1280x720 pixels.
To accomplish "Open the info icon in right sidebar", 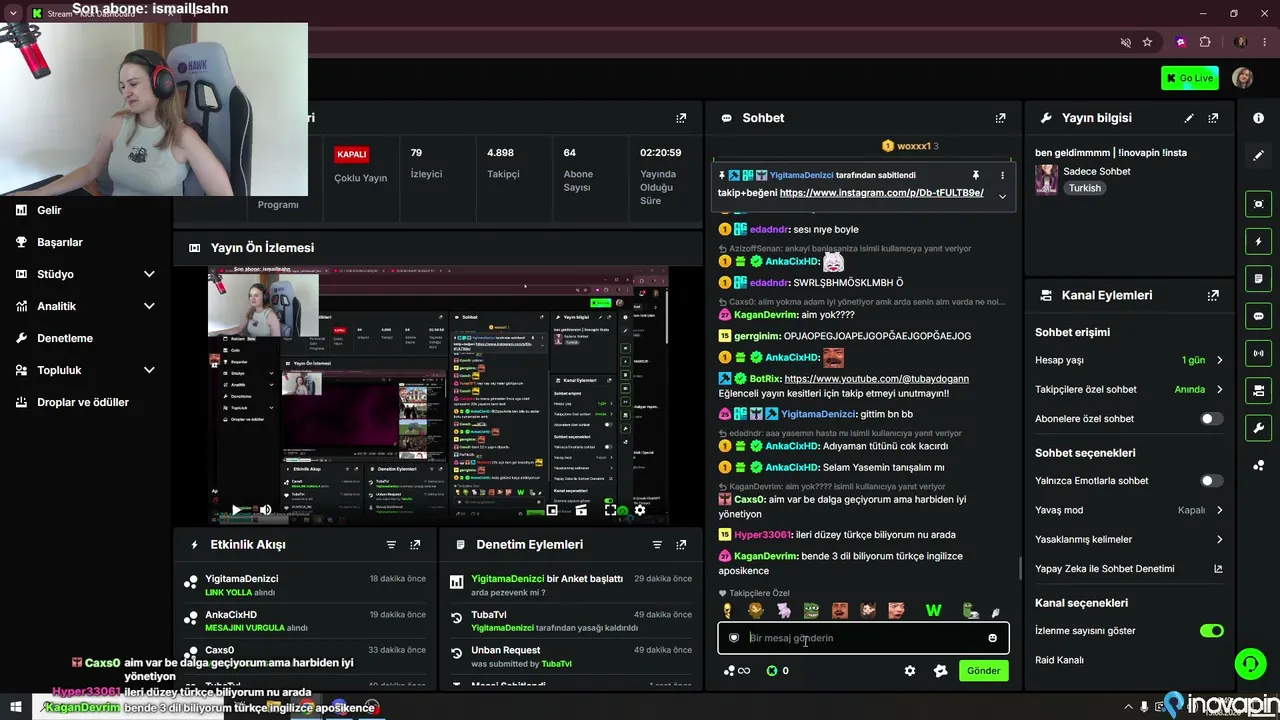I will click(1258, 118).
